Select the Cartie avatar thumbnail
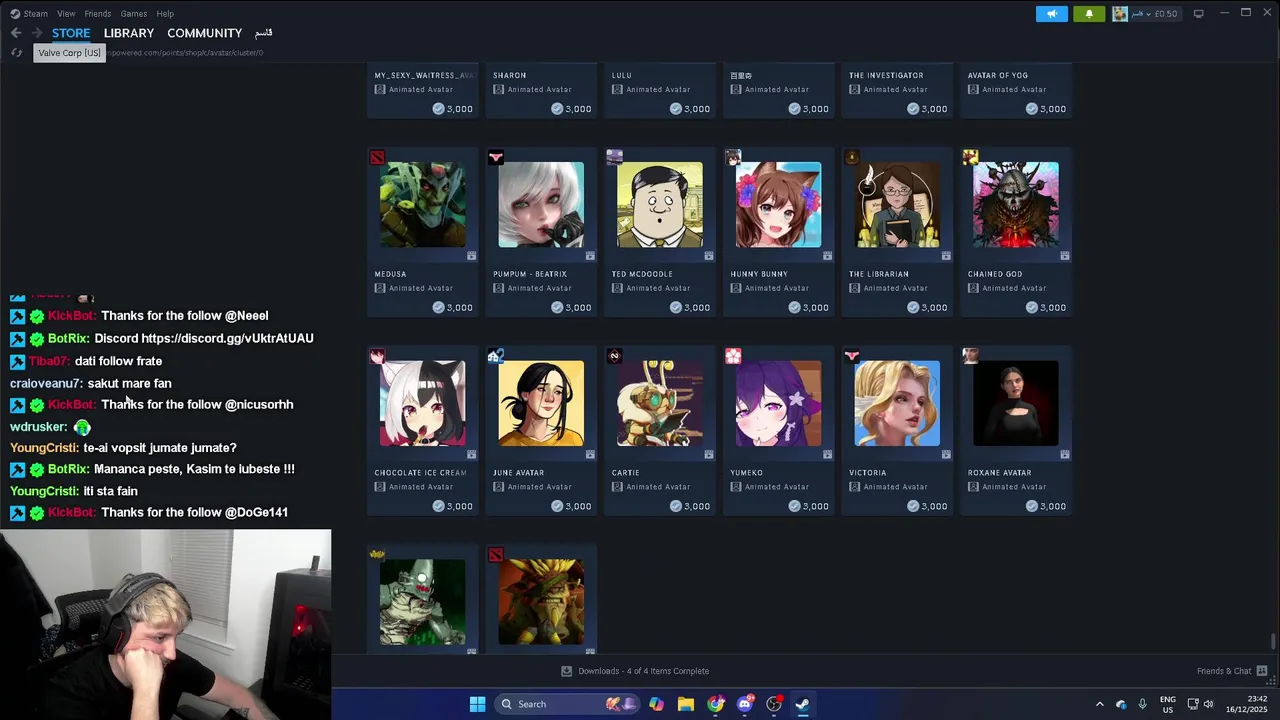1280x720 pixels. coord(660,403)
